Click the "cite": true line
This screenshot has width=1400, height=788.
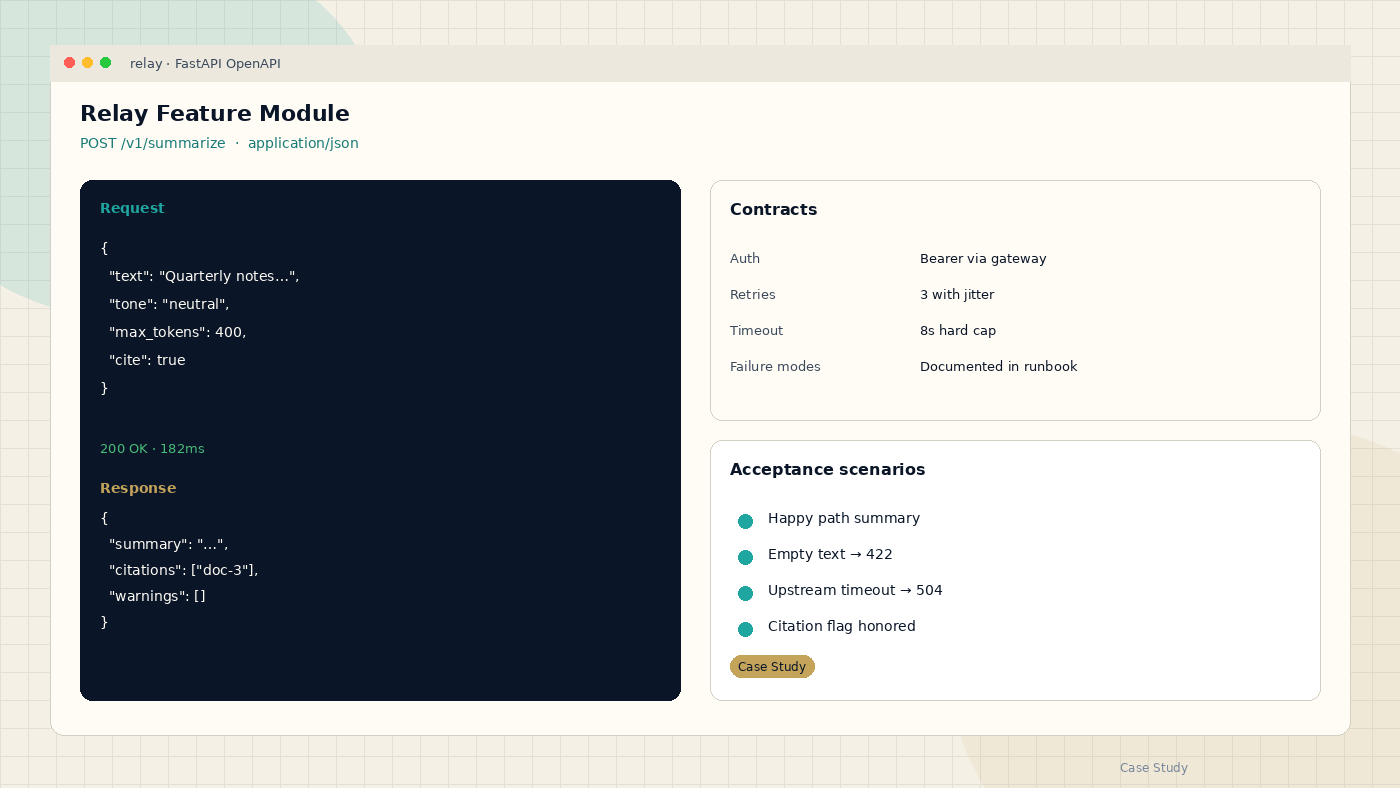click(x=147, y=360)
